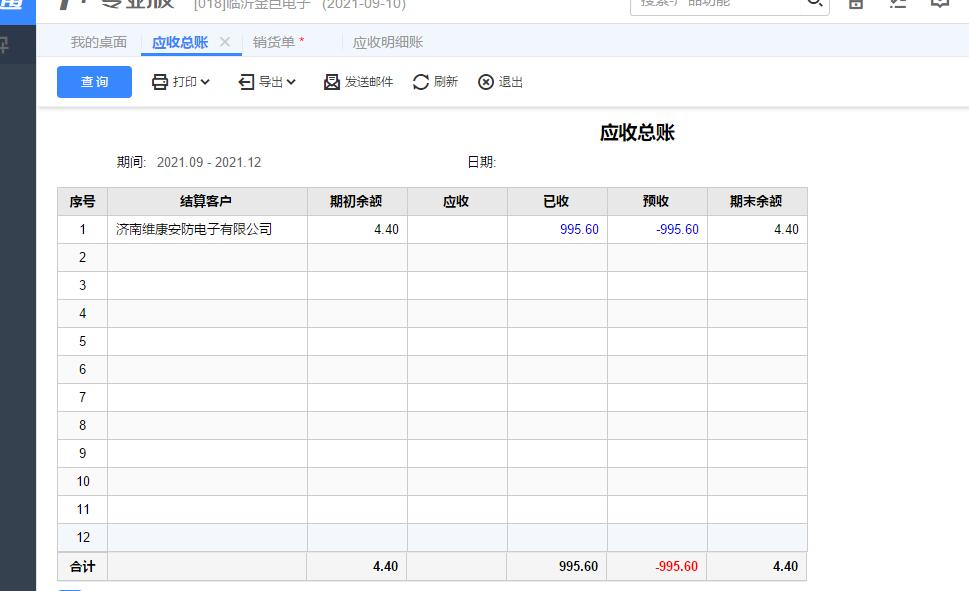Switch to the 销货单 tab
This screenshot has height=591, width=969.
point(274,42)
